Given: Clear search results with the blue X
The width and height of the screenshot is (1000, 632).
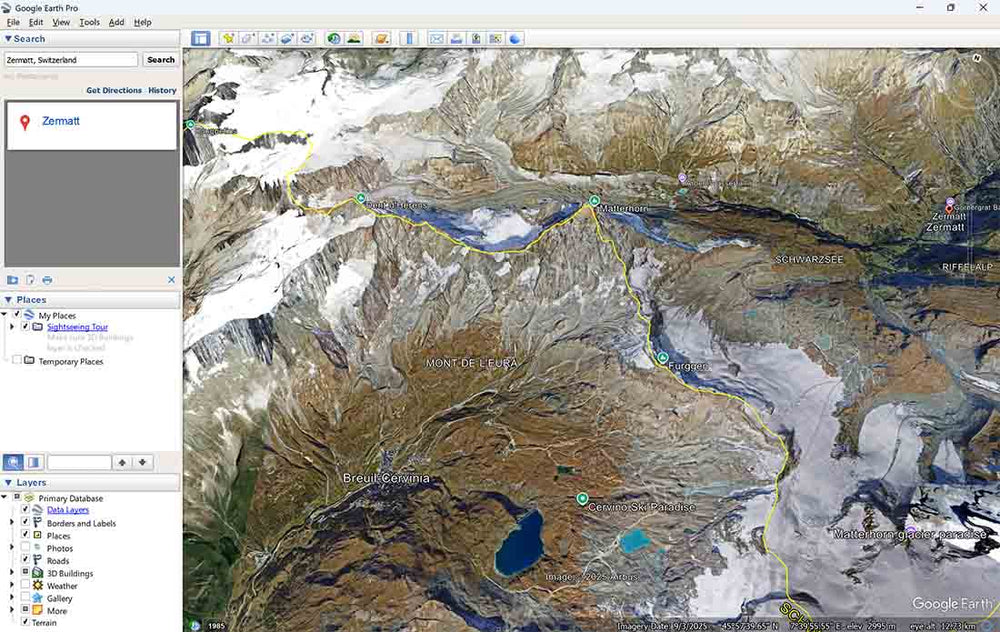Looking at the screenshot, I should (x=171, y=279).
